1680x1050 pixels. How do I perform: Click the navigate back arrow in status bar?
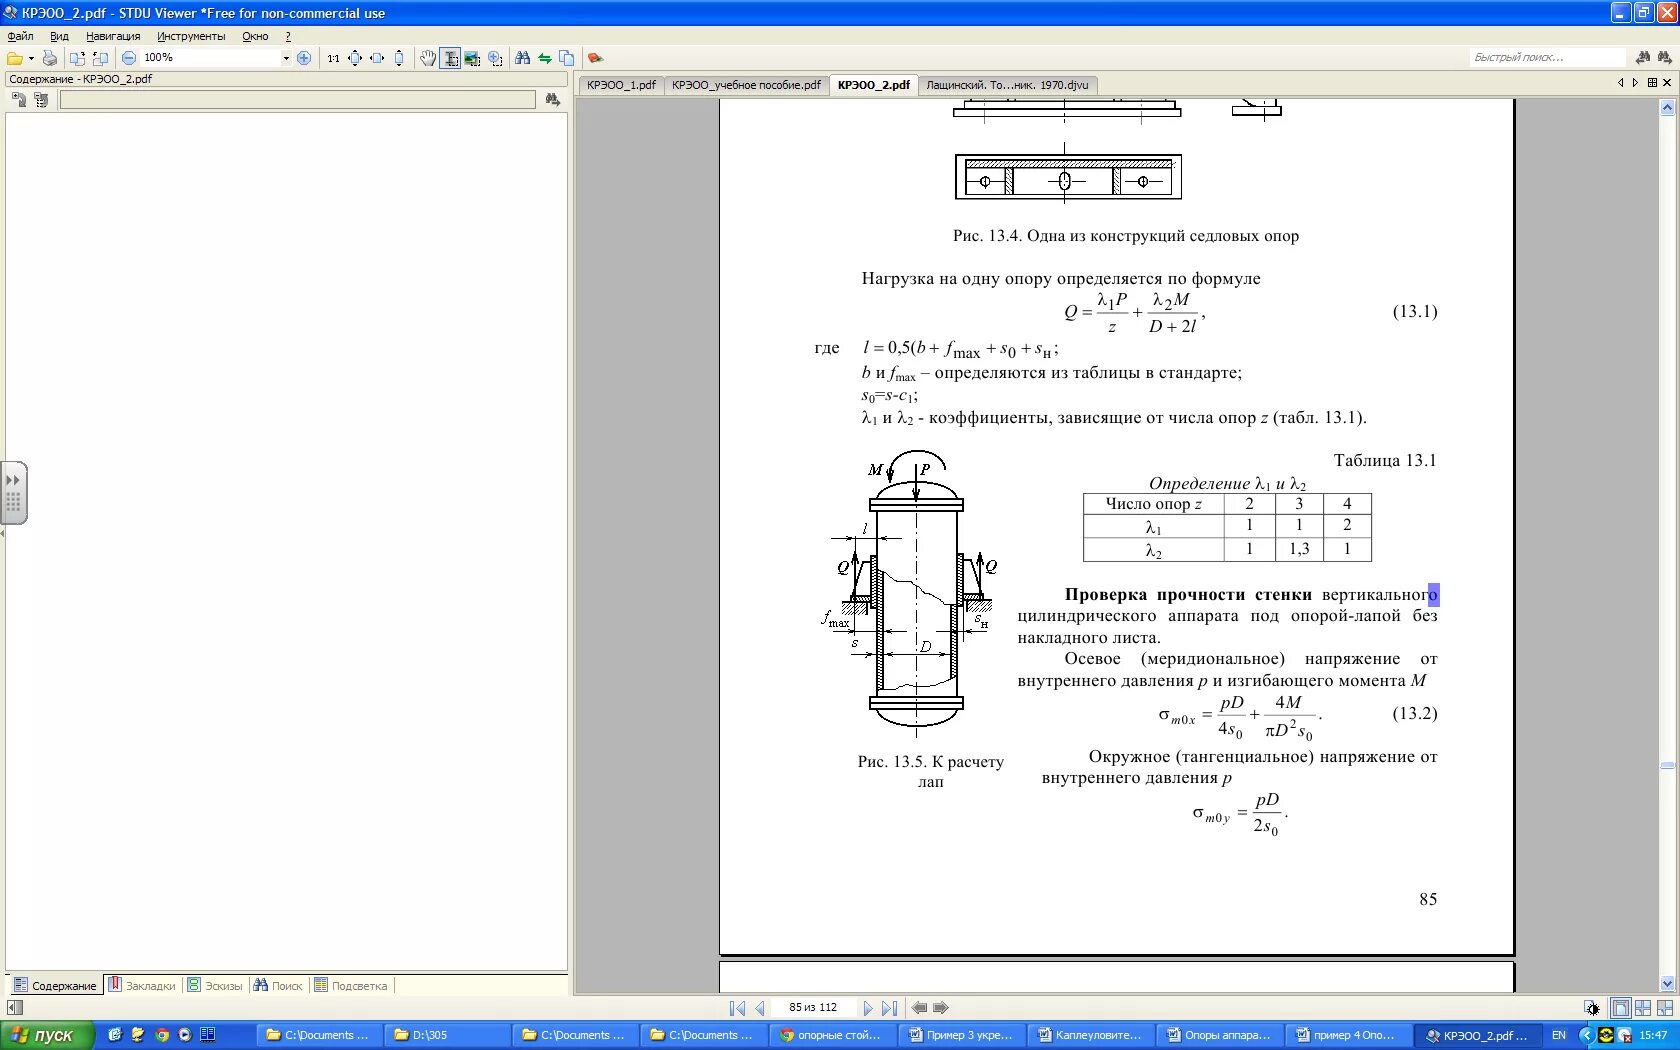coord(919,1008)
